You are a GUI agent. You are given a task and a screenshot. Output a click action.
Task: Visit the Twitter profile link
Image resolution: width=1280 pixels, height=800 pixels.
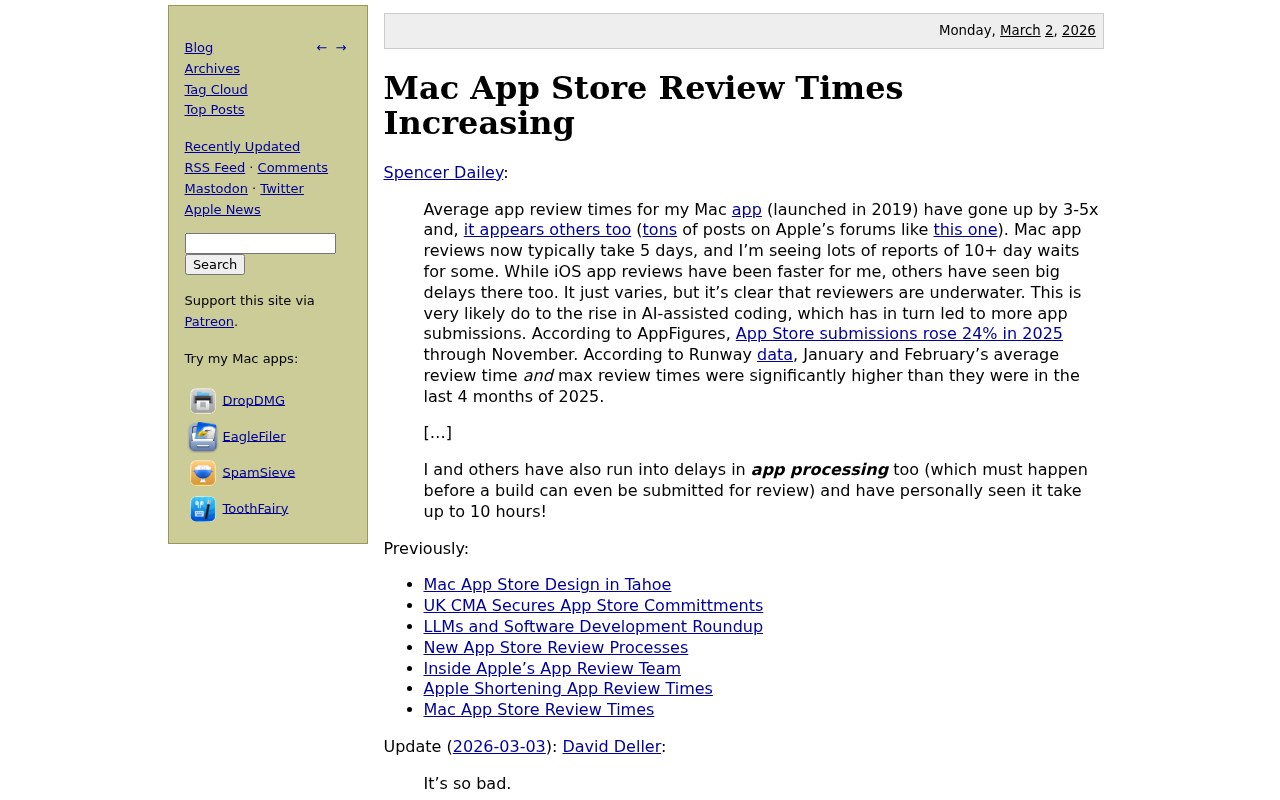tap(282, 189)
